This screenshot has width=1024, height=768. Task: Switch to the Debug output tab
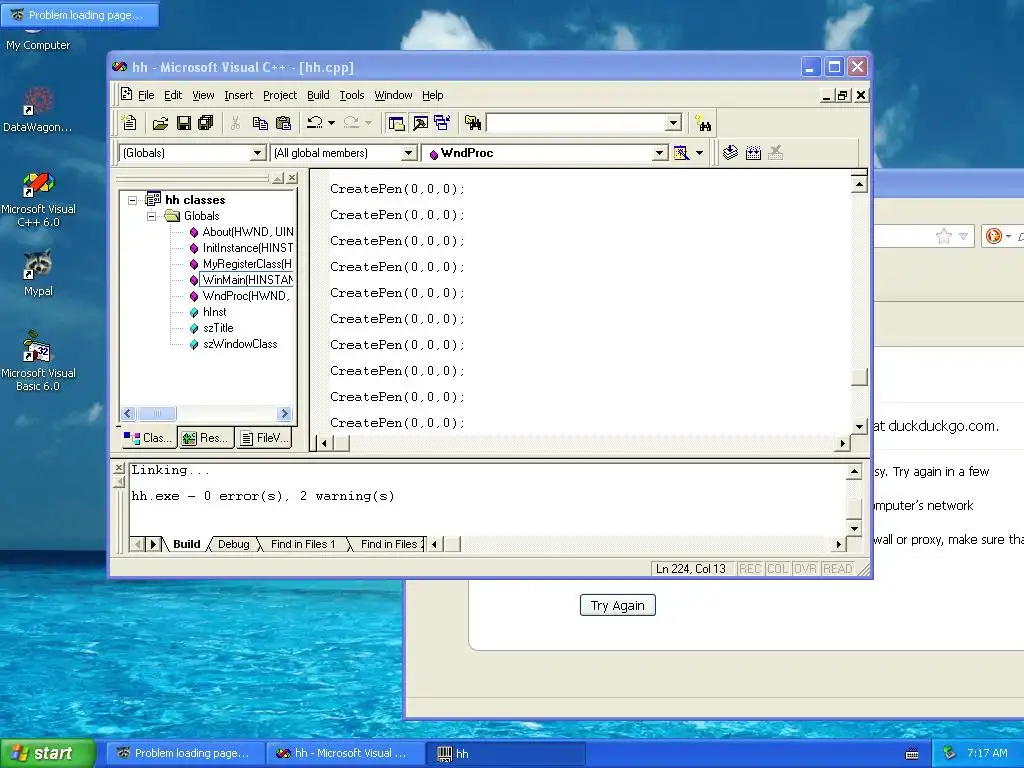(233, 544)
